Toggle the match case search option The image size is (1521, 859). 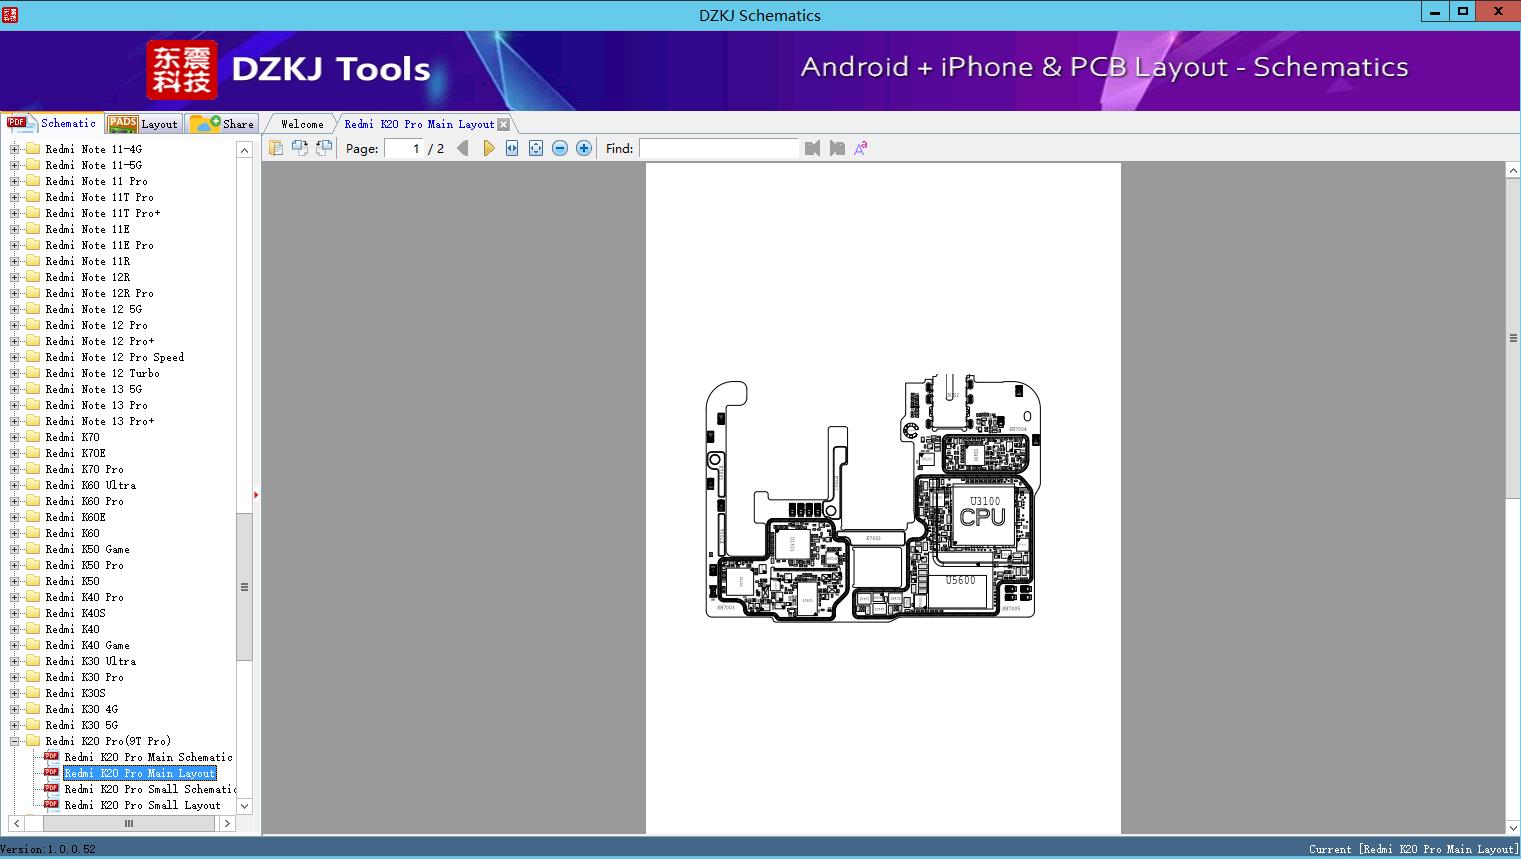[x=861, y=148]
